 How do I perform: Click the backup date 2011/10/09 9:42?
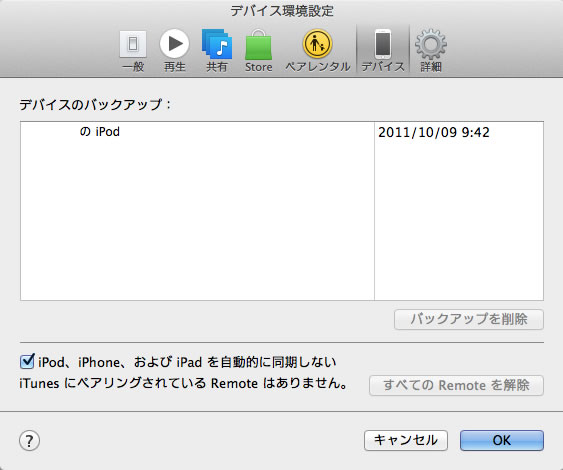tap(434, 132)
